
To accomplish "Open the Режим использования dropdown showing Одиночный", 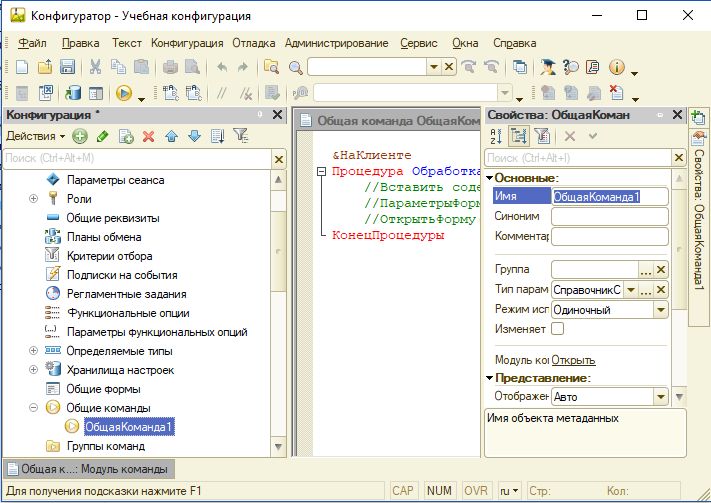I will tap(660, 310).
